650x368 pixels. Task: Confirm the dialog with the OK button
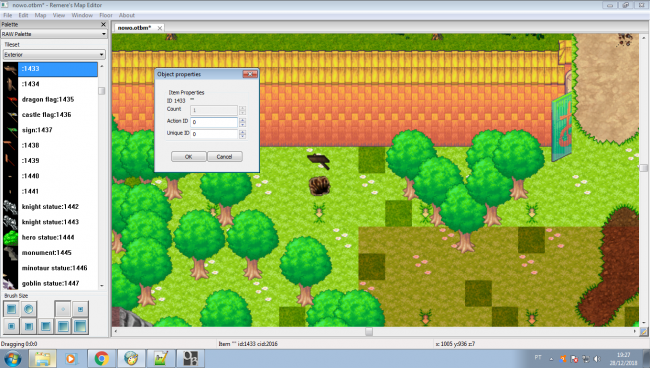click(189, 157)
